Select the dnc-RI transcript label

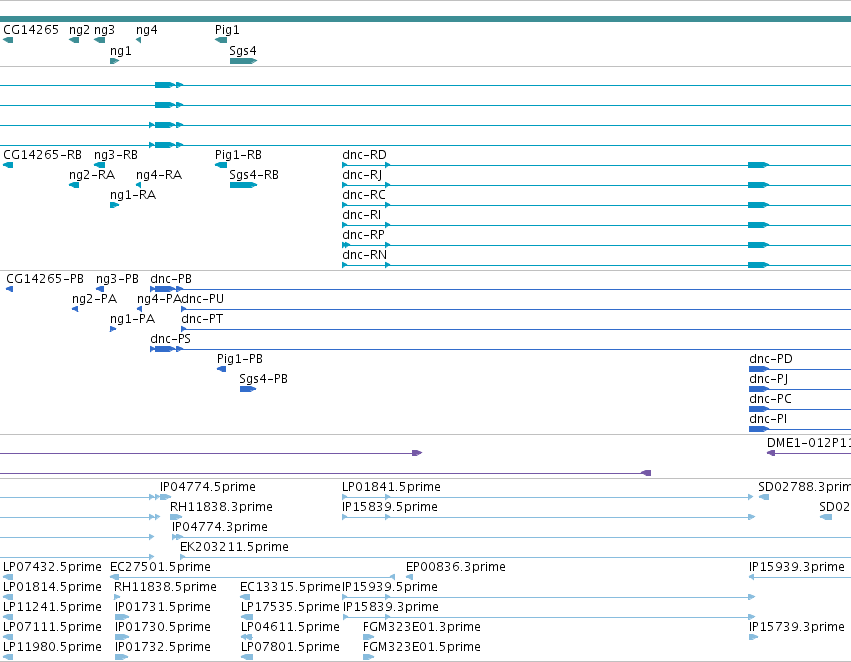coord(361,215)
